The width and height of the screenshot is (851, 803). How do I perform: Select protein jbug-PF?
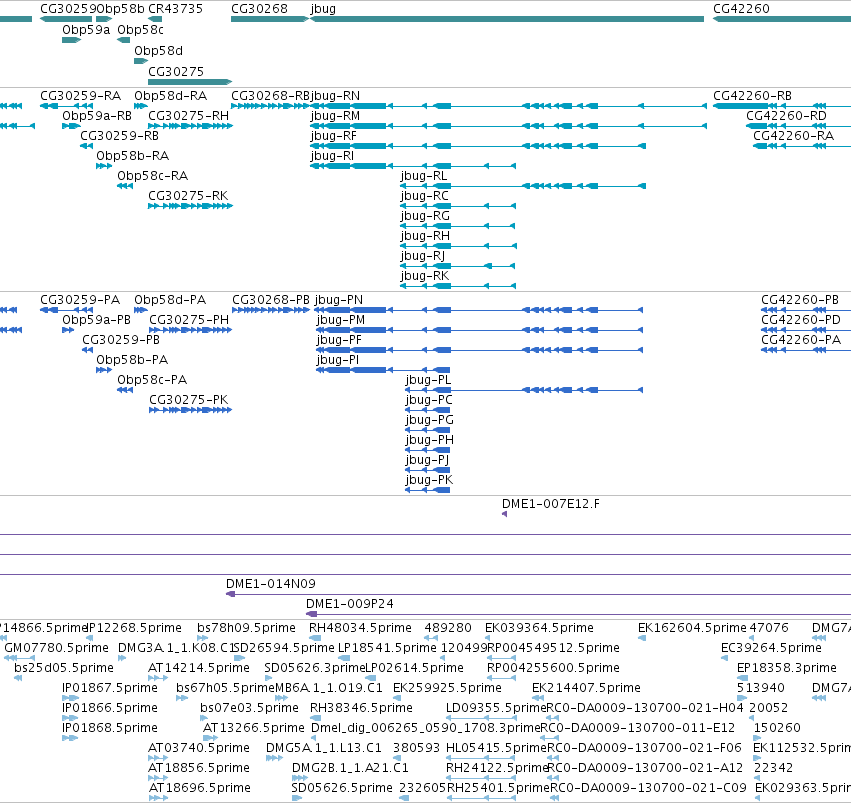(339, 340)
